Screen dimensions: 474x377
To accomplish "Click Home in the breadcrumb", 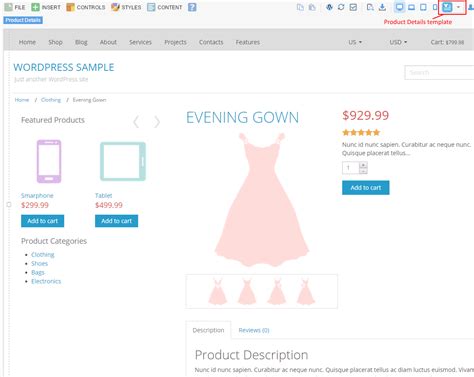I will click(22, 100).
